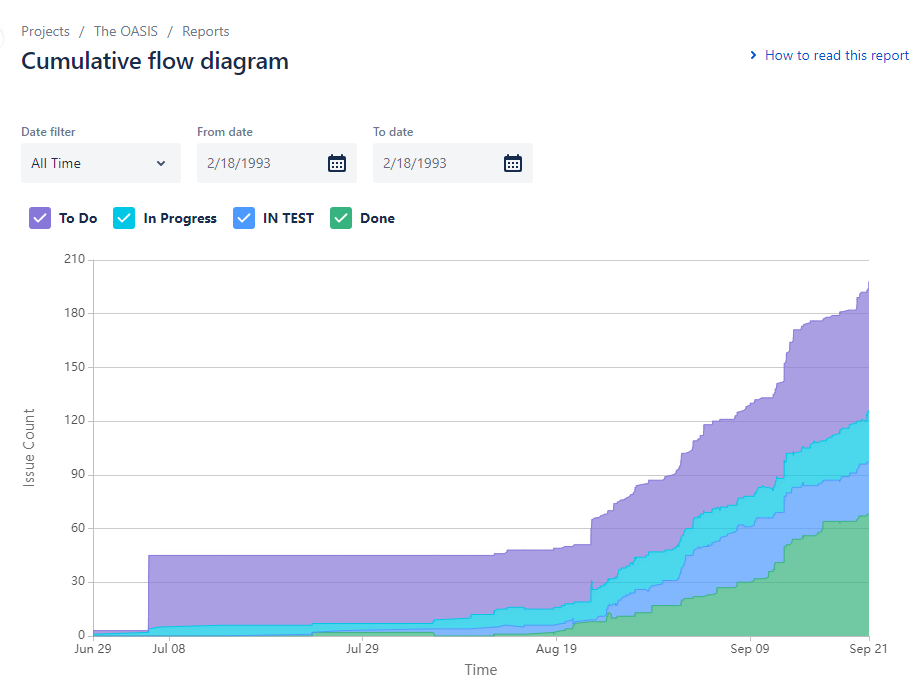Uncheck the In Progress status checkbox
The height and width of the screenshot is (686, 922).
click(x=124, y=218)
